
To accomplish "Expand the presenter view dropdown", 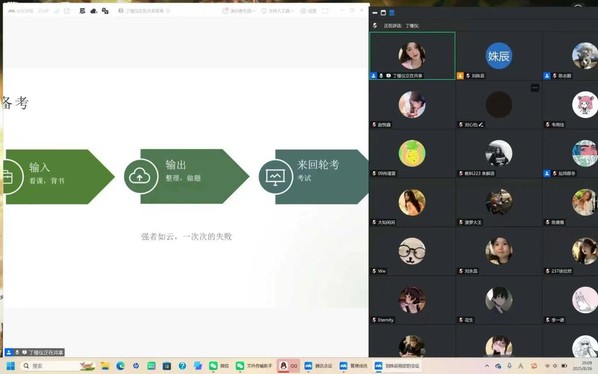I will (239, 11).
